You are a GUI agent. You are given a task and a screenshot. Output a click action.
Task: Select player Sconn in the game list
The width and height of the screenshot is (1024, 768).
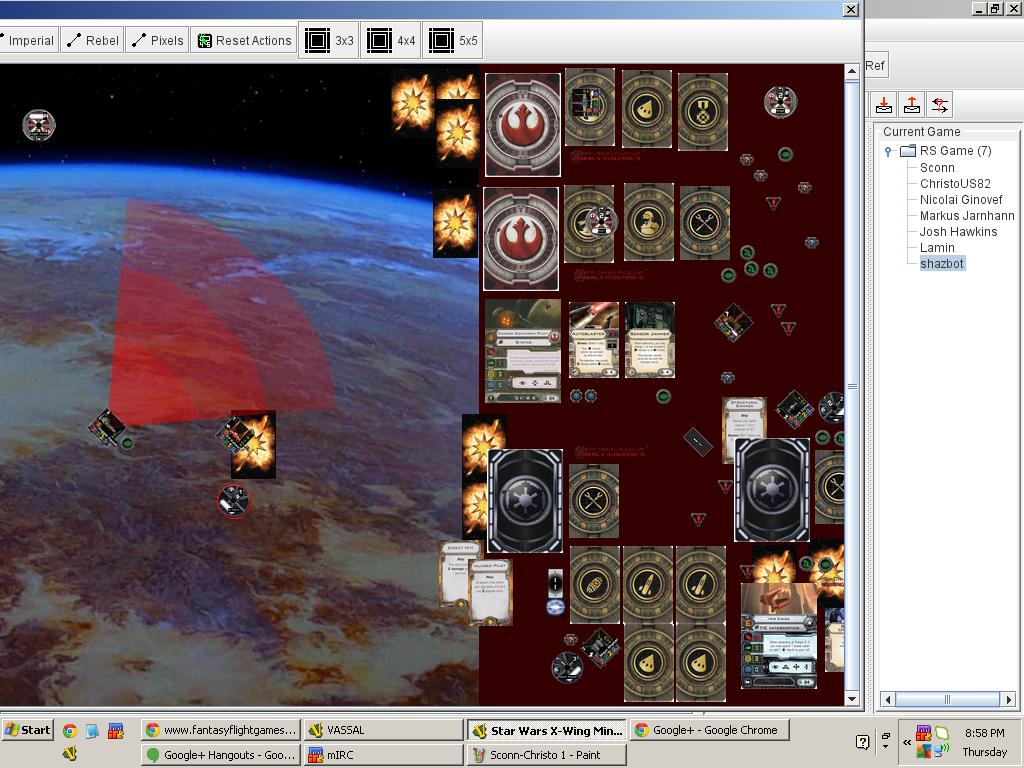point(937,168)
